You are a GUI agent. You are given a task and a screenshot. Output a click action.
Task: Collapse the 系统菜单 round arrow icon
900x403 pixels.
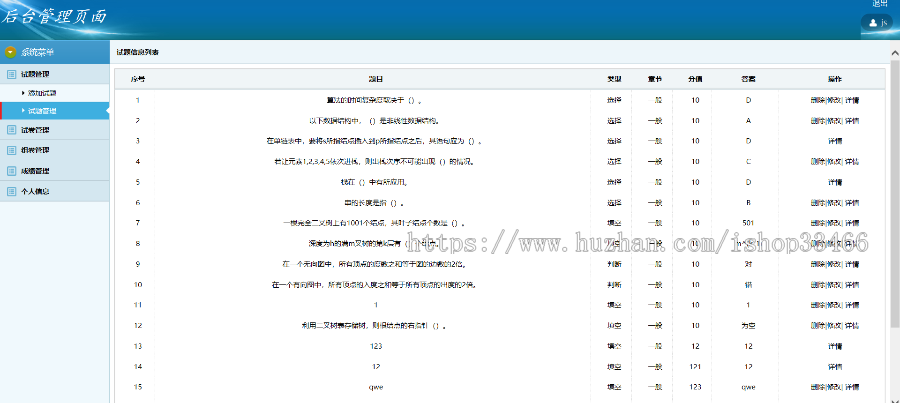point(10,52)
